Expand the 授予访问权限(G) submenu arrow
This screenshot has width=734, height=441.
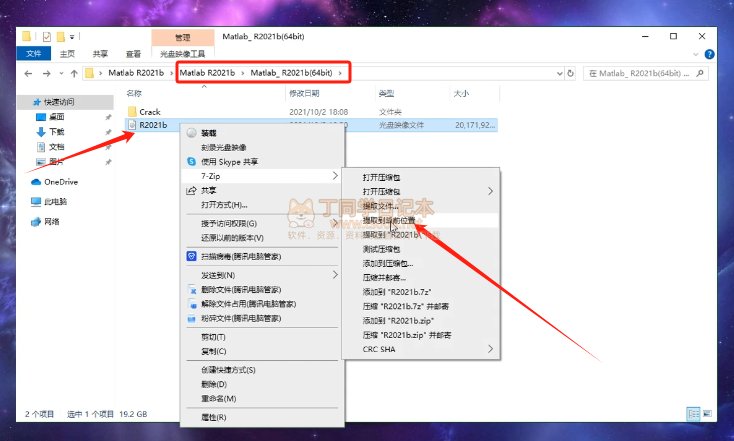point(335,223)
